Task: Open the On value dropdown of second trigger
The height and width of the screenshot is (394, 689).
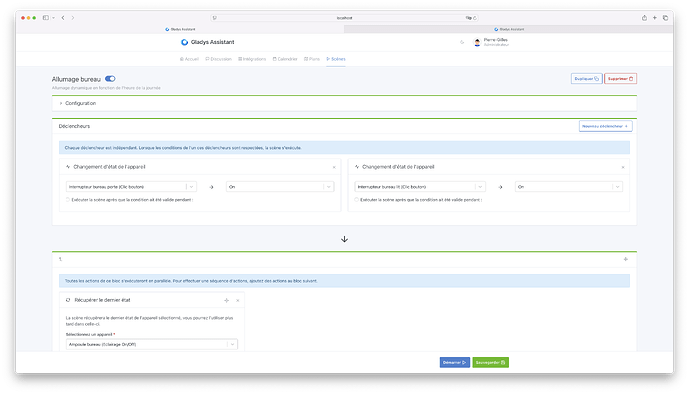Action: (569, 187)
